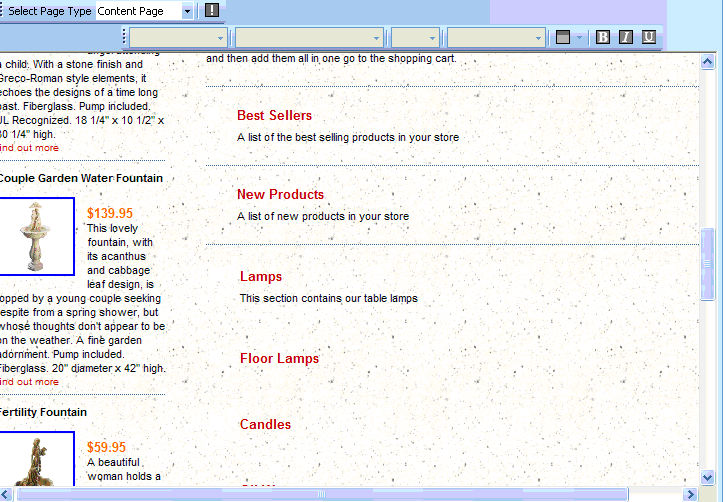Viewport: 726px width, 502px height.
Task: Click the Couple Garden Water Fountain thumbnail
Action: 36,236
